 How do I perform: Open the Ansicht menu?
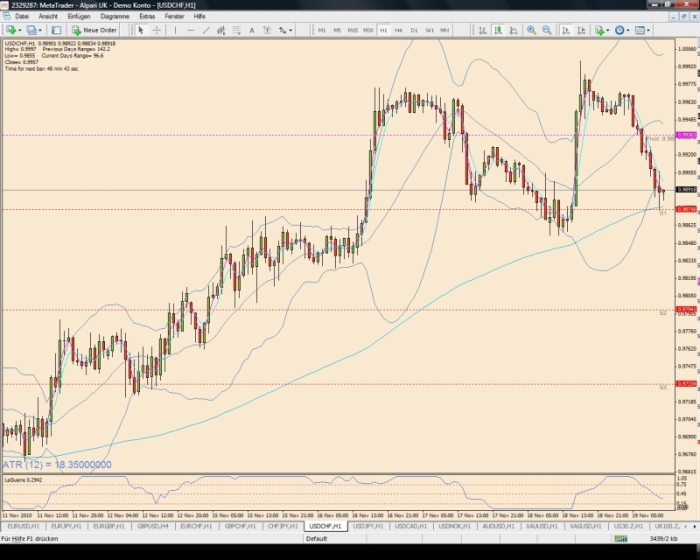coord(48,16)
